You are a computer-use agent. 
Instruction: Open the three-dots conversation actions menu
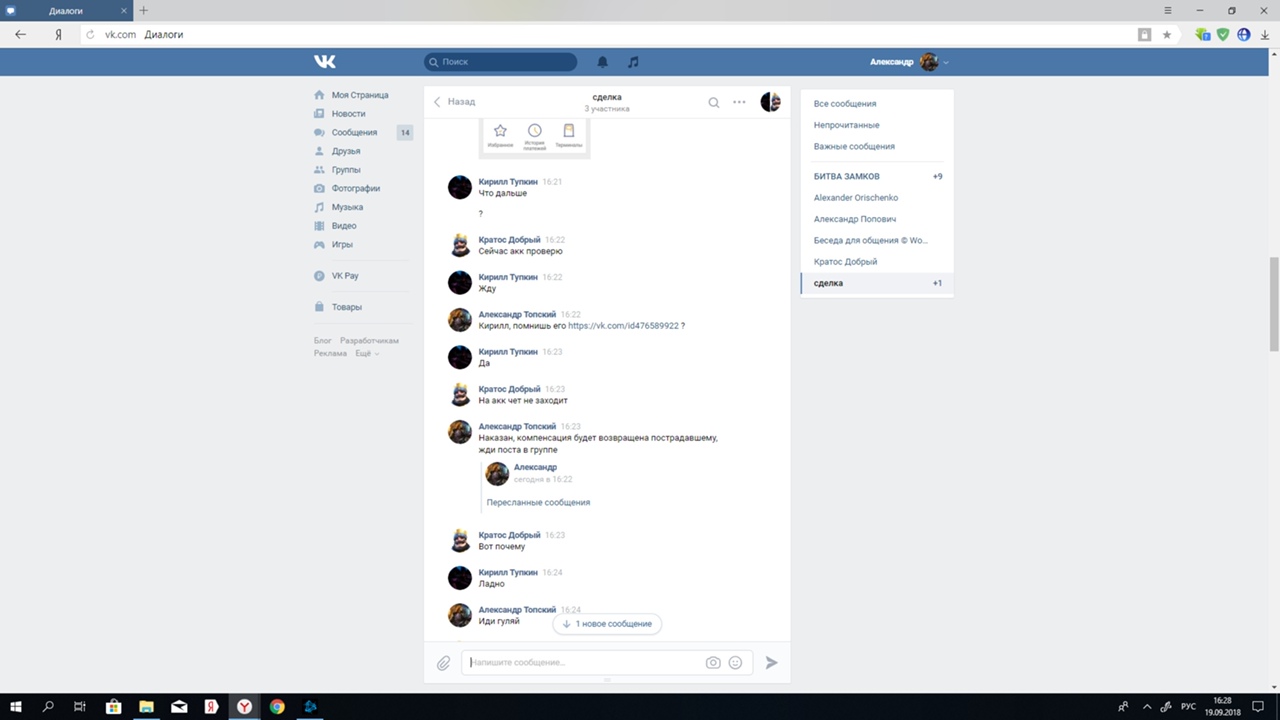[x=739, y=102]
